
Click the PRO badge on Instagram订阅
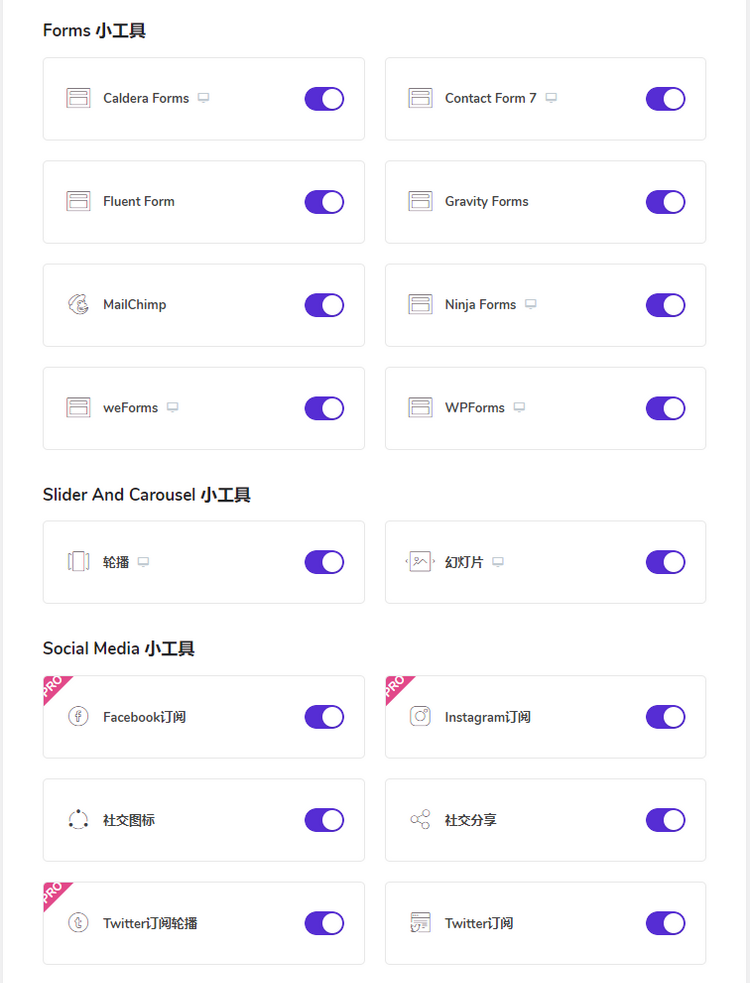pyautogui.click(x=397, y=687)
